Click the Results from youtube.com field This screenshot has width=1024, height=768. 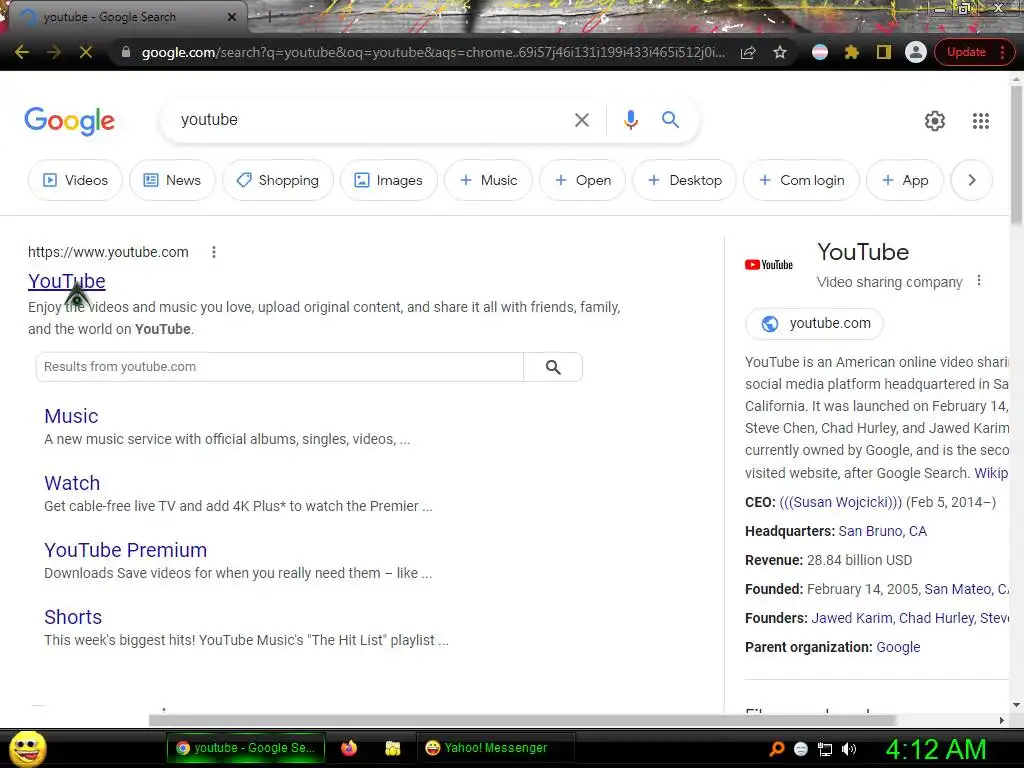(x=280, y=367)
